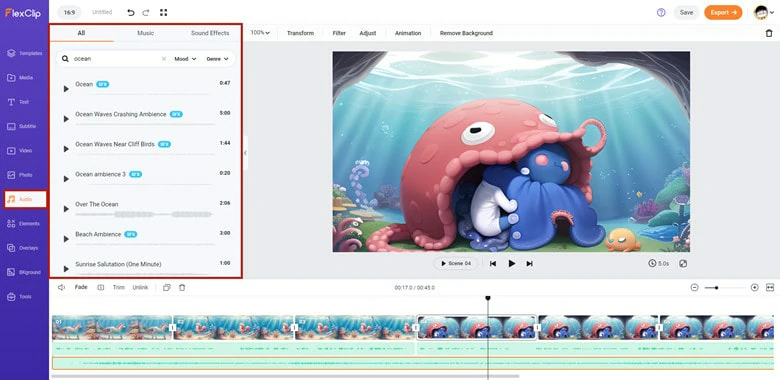780x380 pixels.
Task: Click the undo arrow icon
Action: tap(131, 12)
